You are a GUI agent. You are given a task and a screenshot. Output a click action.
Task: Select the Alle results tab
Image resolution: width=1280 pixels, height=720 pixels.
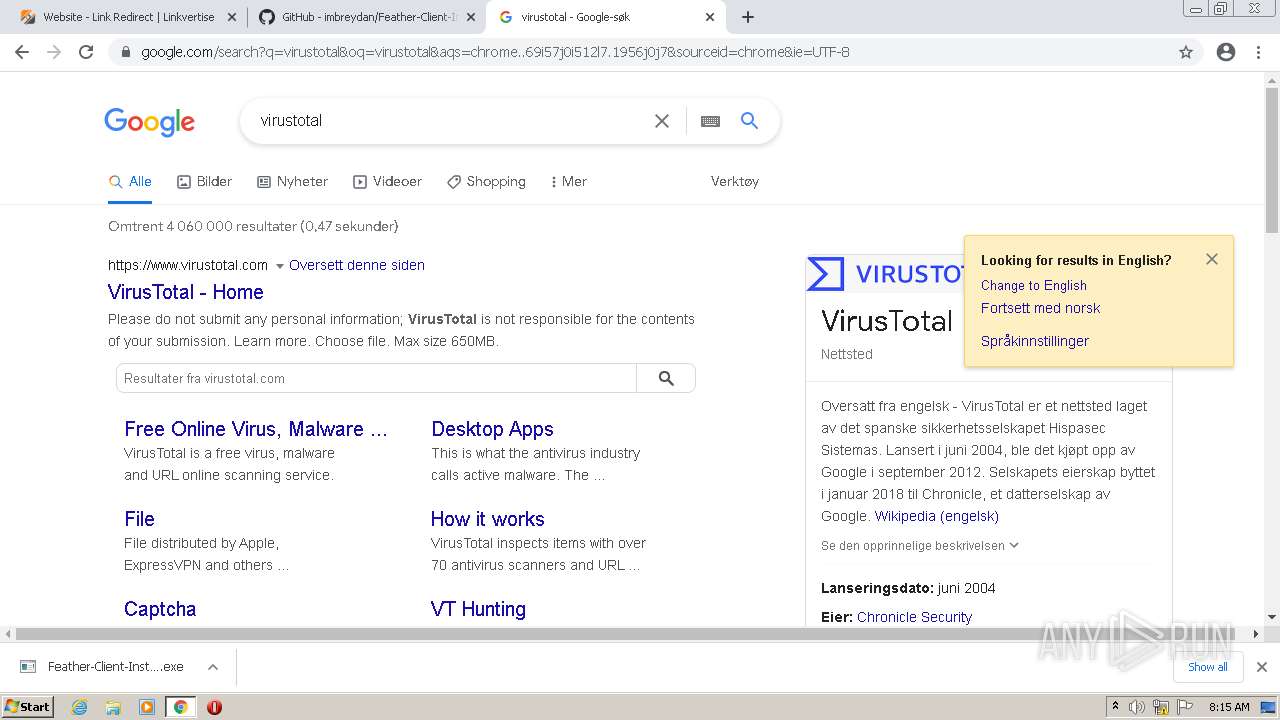tap(130, 182)
